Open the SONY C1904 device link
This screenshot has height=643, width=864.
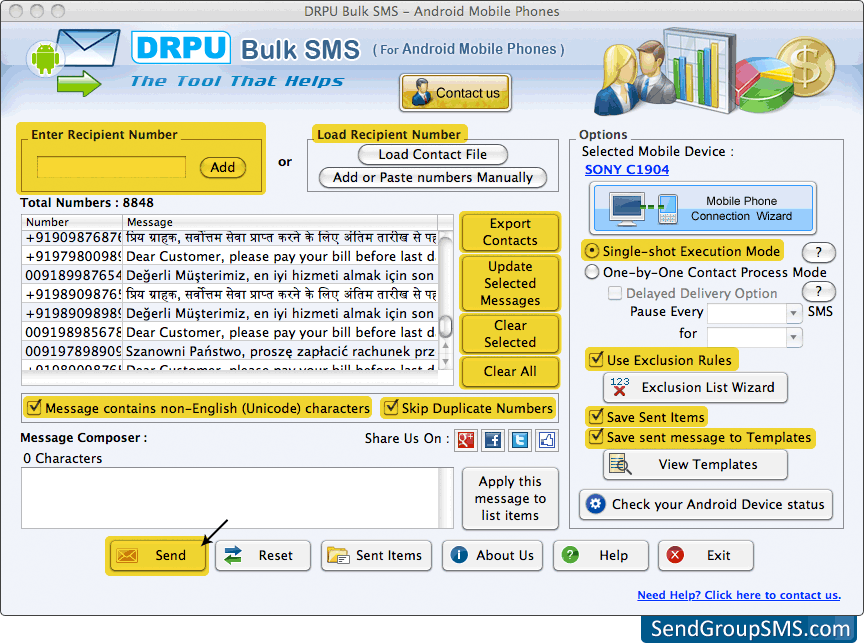point(627,170)
